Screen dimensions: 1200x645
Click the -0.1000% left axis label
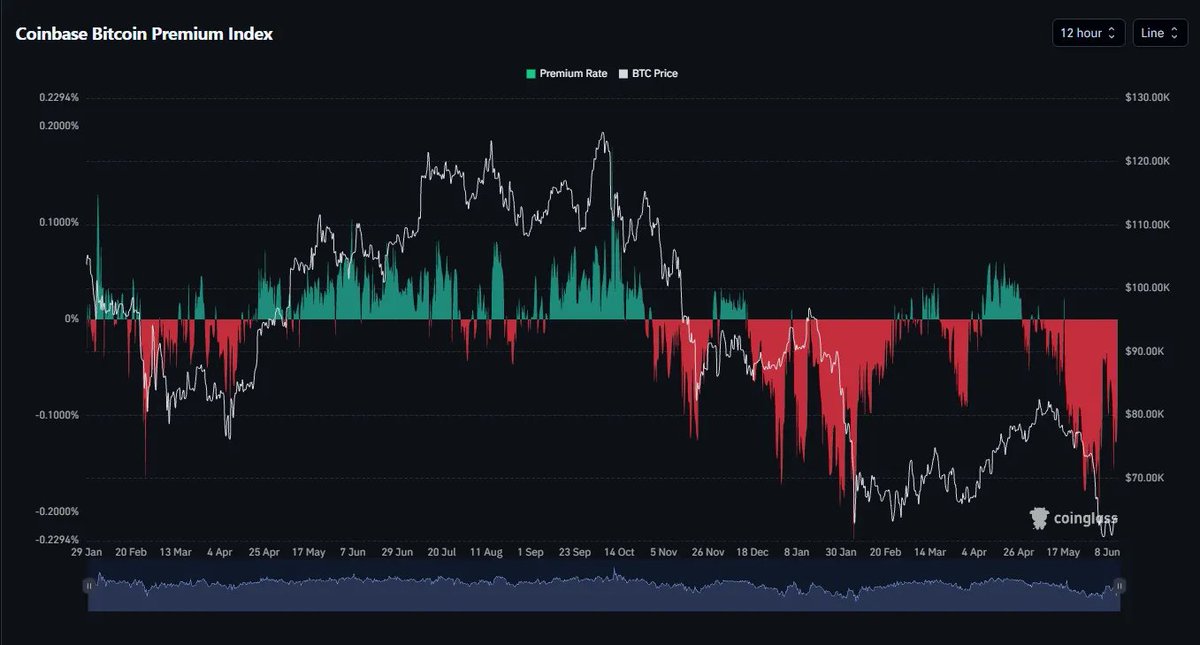(x=57, y=415)
